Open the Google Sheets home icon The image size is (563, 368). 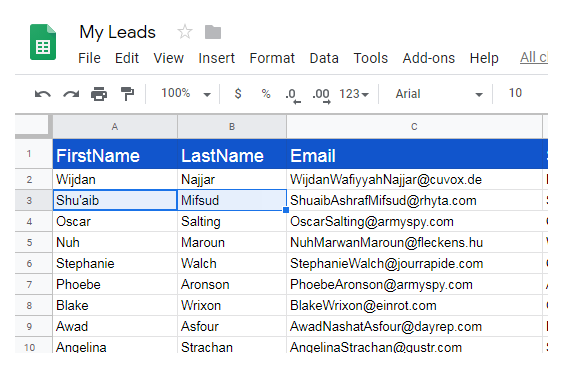coord(43,42)
